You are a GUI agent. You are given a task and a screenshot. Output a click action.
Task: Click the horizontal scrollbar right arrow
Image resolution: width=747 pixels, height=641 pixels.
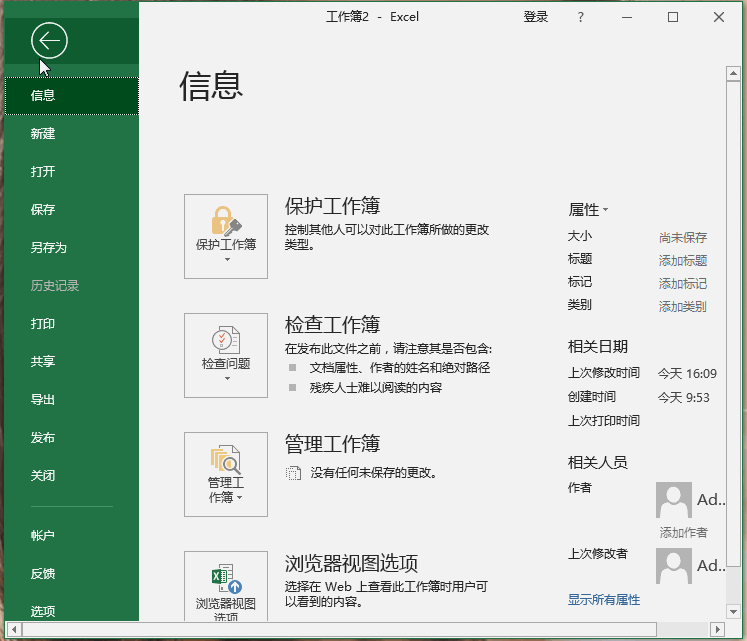(717, 630)
